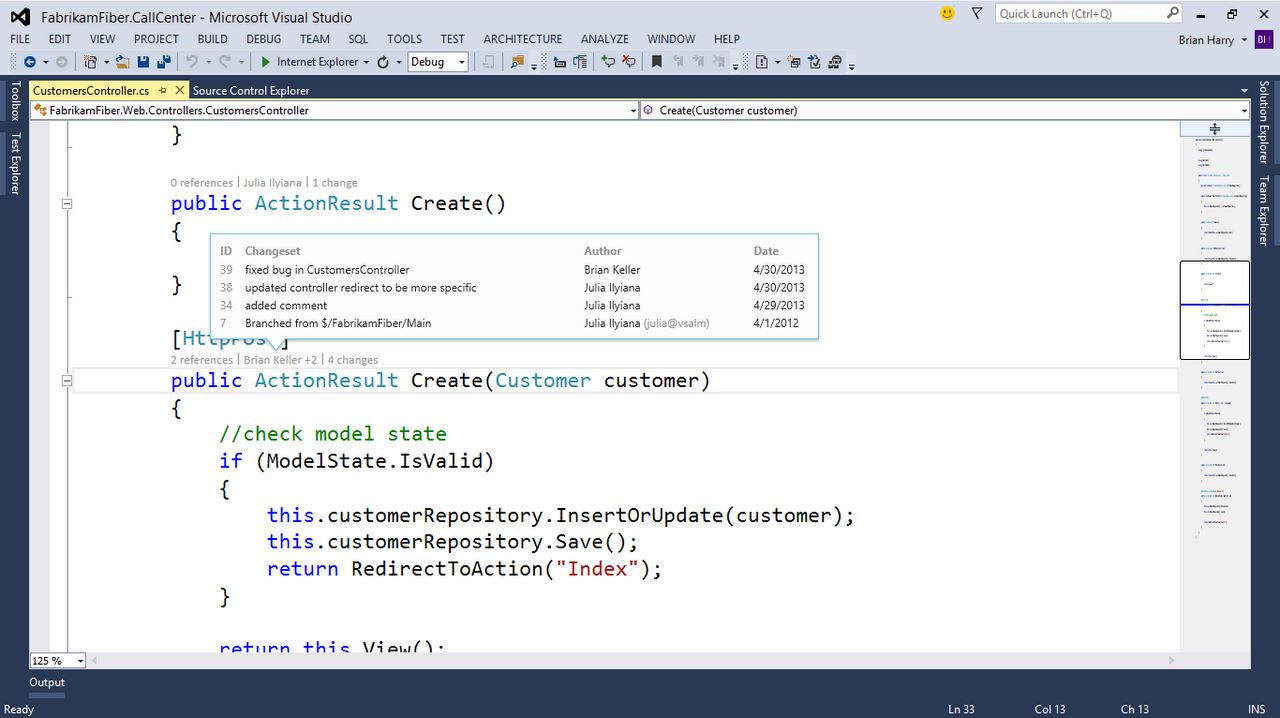
Task: Open the Test Explorer side panel
Action: 15,163
